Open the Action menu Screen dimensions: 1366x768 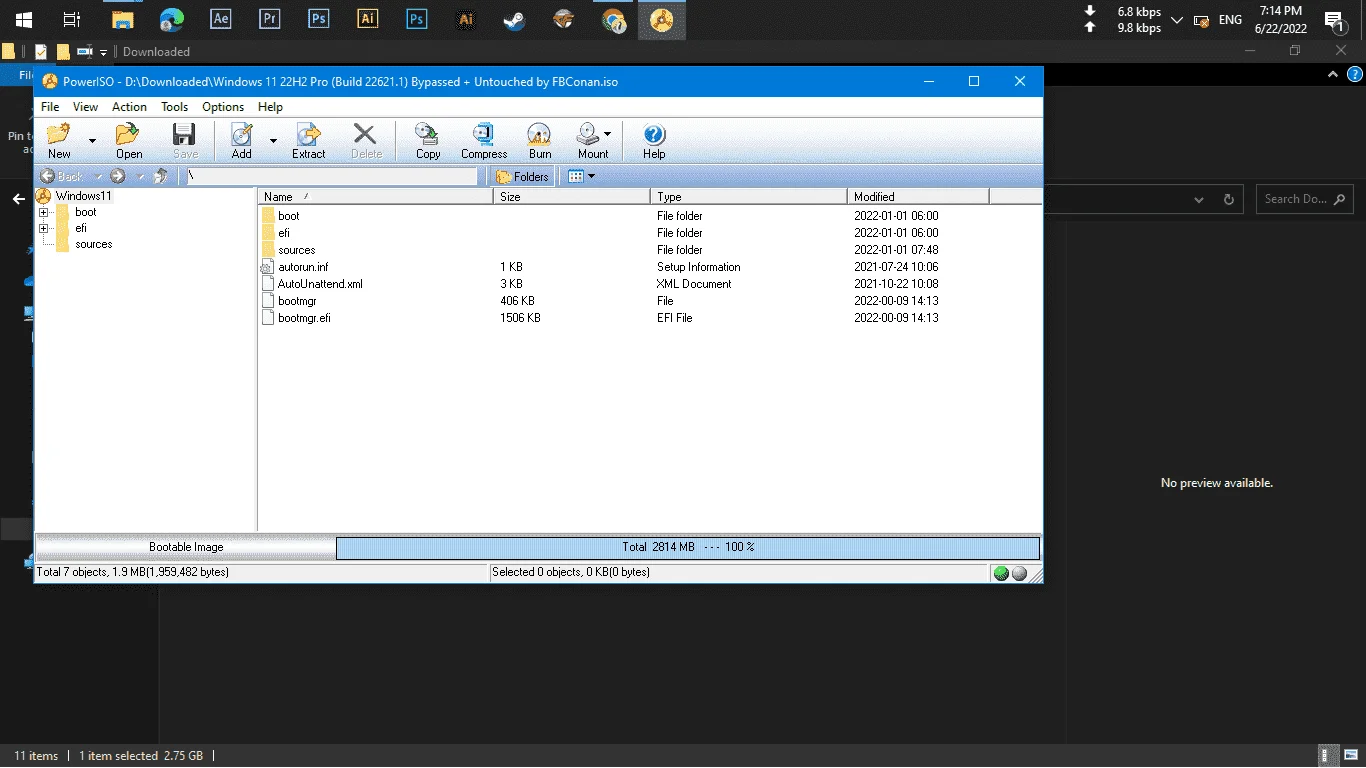click(129, 107)
